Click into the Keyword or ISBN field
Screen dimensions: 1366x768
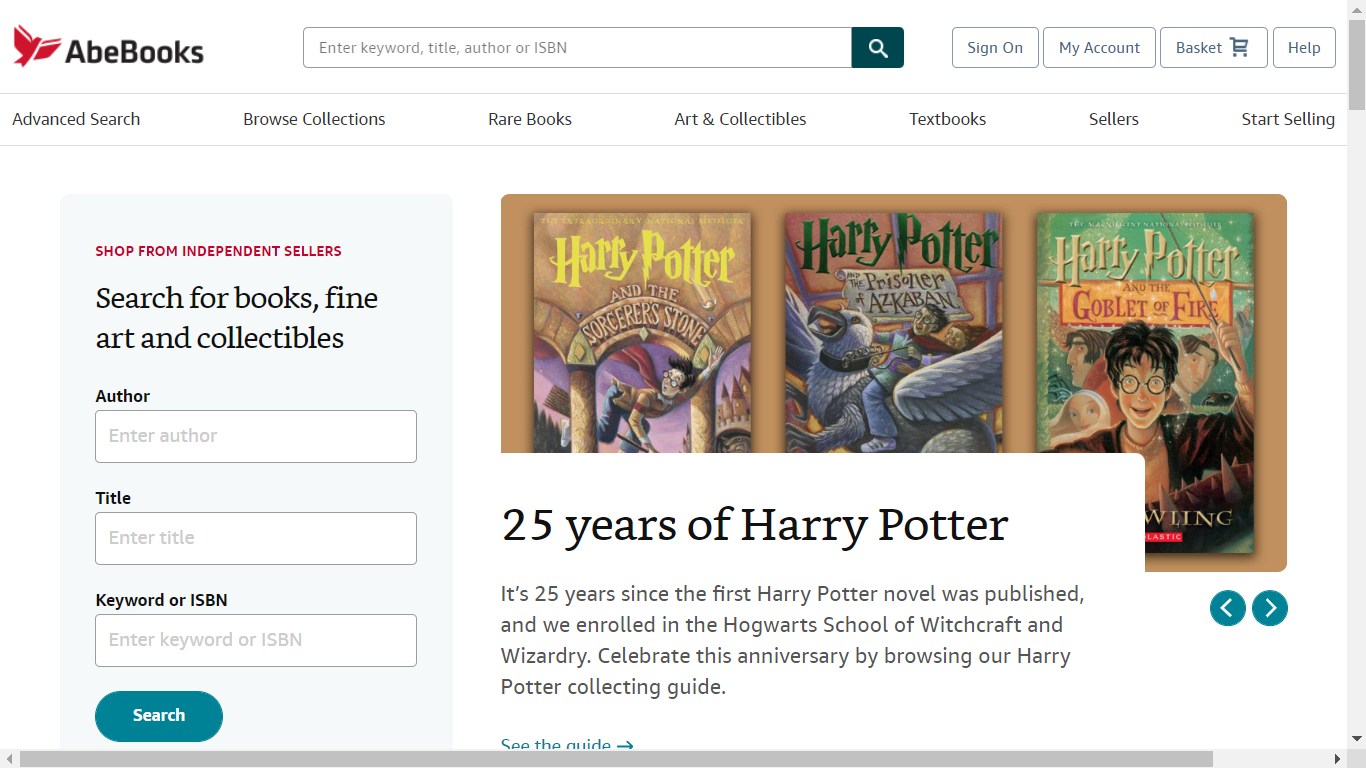pyautogui.click(x=256, y=640)
